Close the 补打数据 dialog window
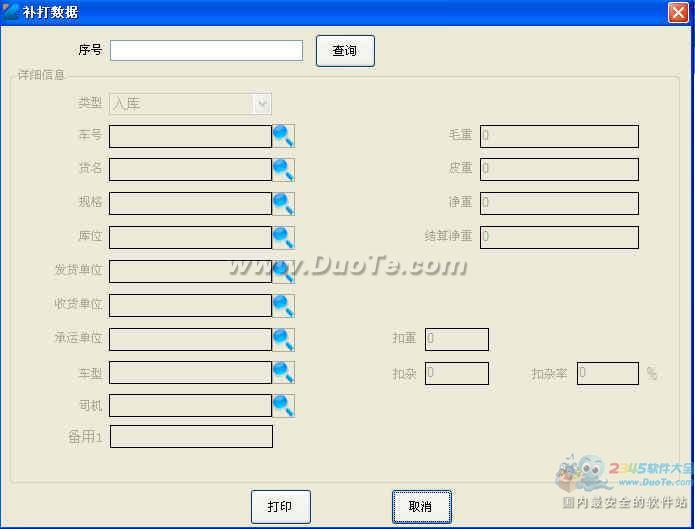 [x=677, y=12]
